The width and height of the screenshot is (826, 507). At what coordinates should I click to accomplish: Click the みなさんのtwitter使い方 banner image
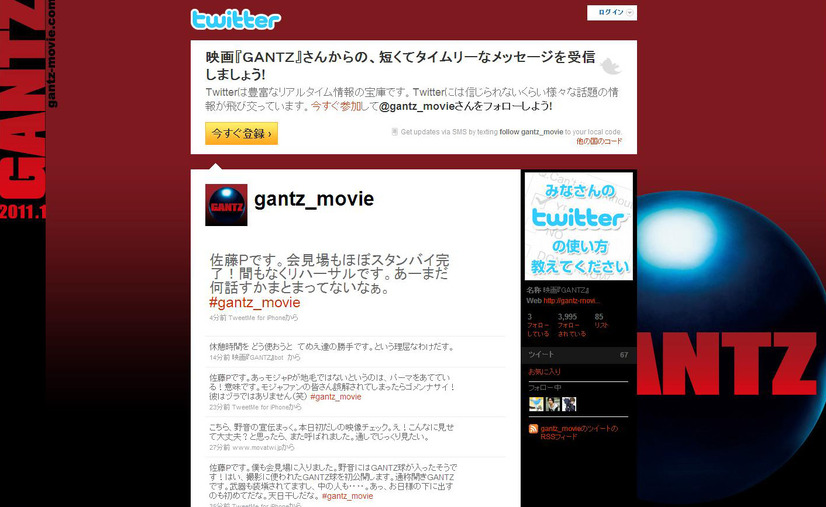coord(578,226)
